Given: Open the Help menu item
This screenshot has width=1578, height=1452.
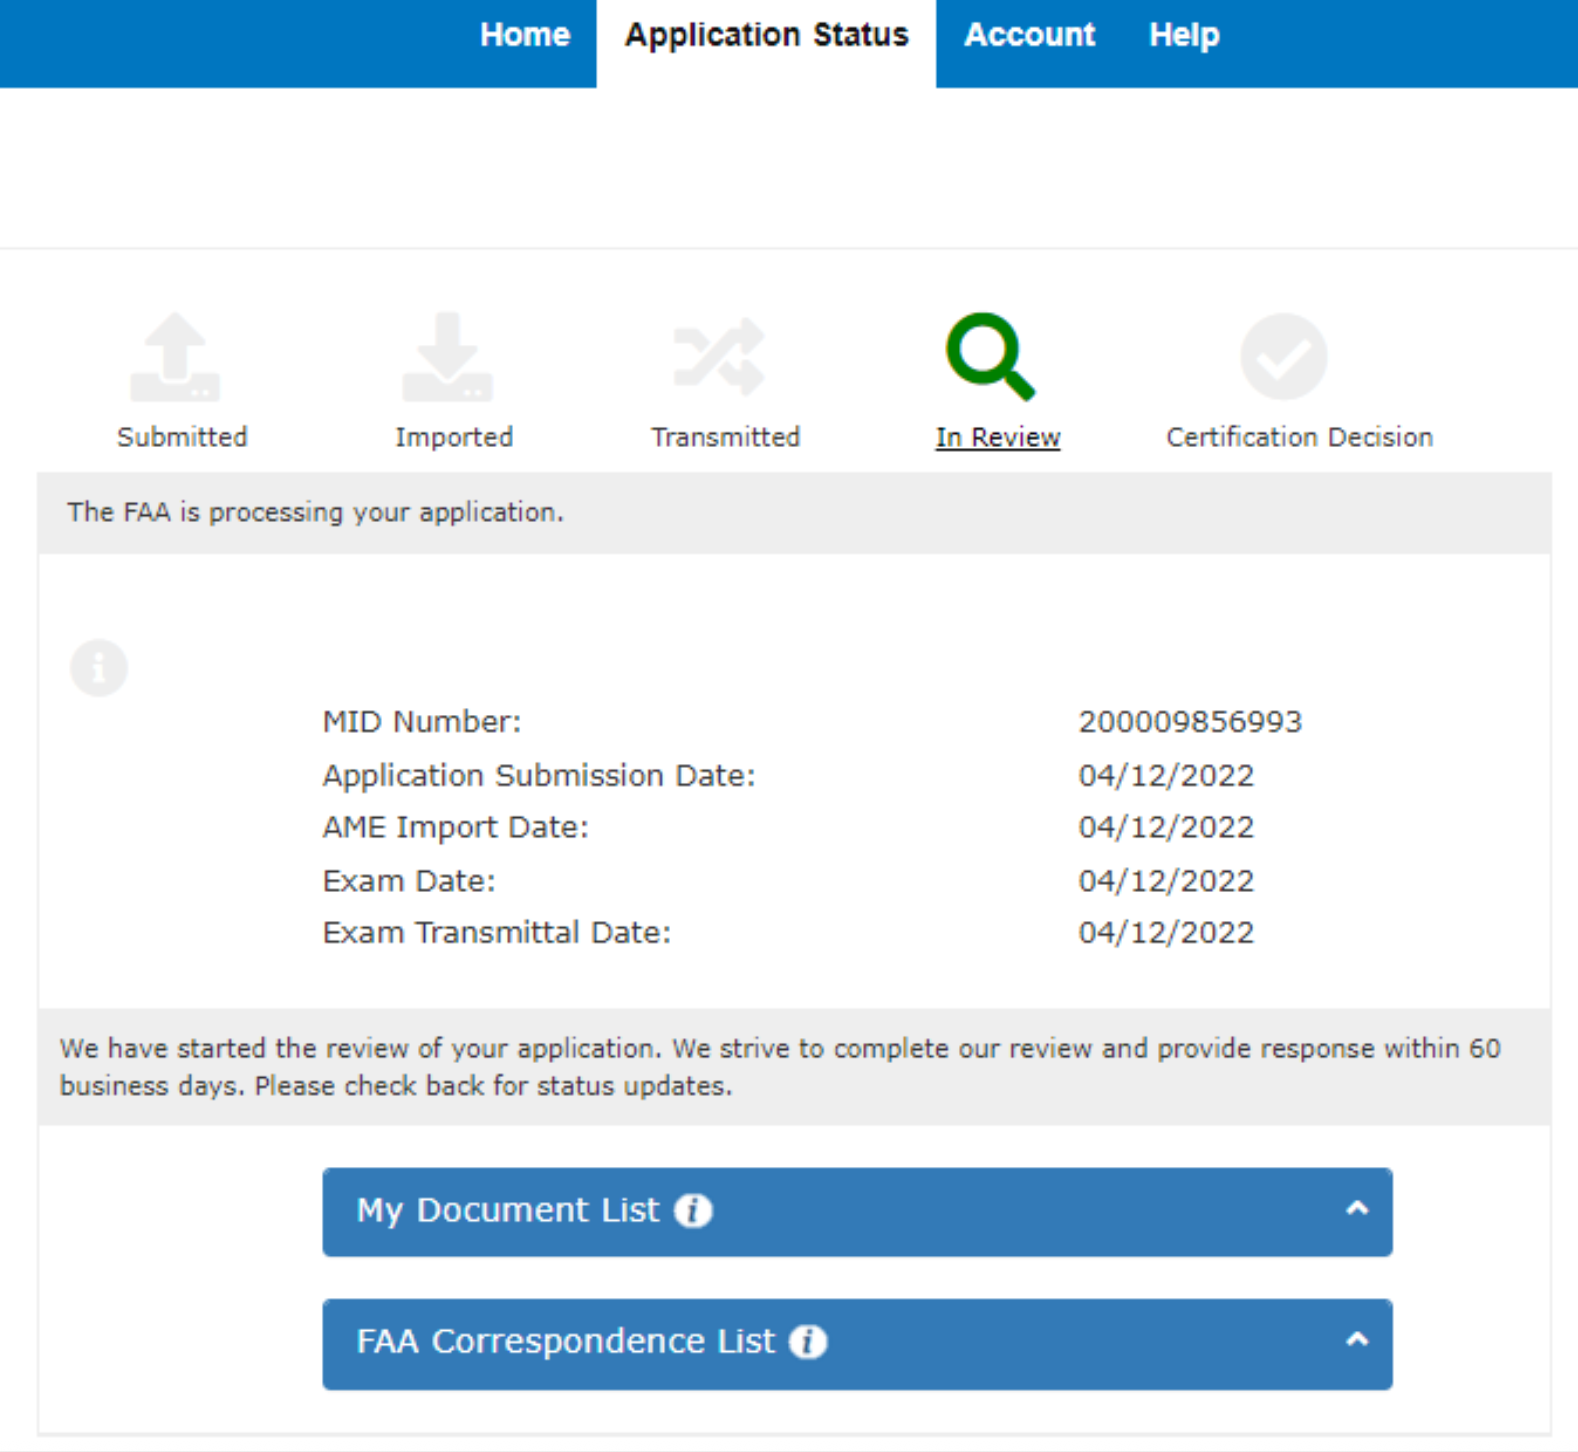Looking at the screenshot, I should click(1183, 35).
